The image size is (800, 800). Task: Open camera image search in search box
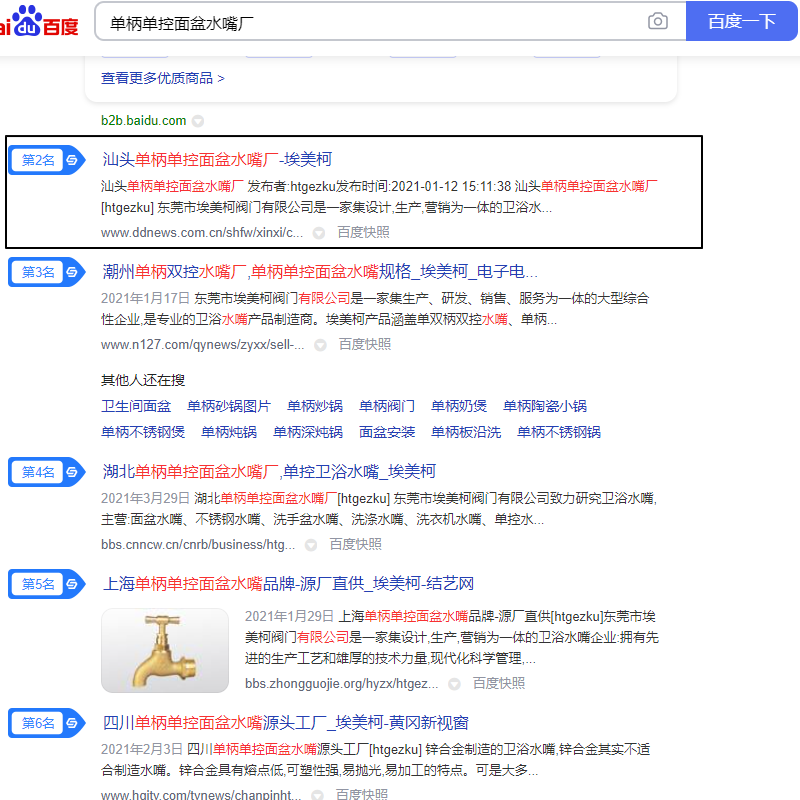[658, 21]
